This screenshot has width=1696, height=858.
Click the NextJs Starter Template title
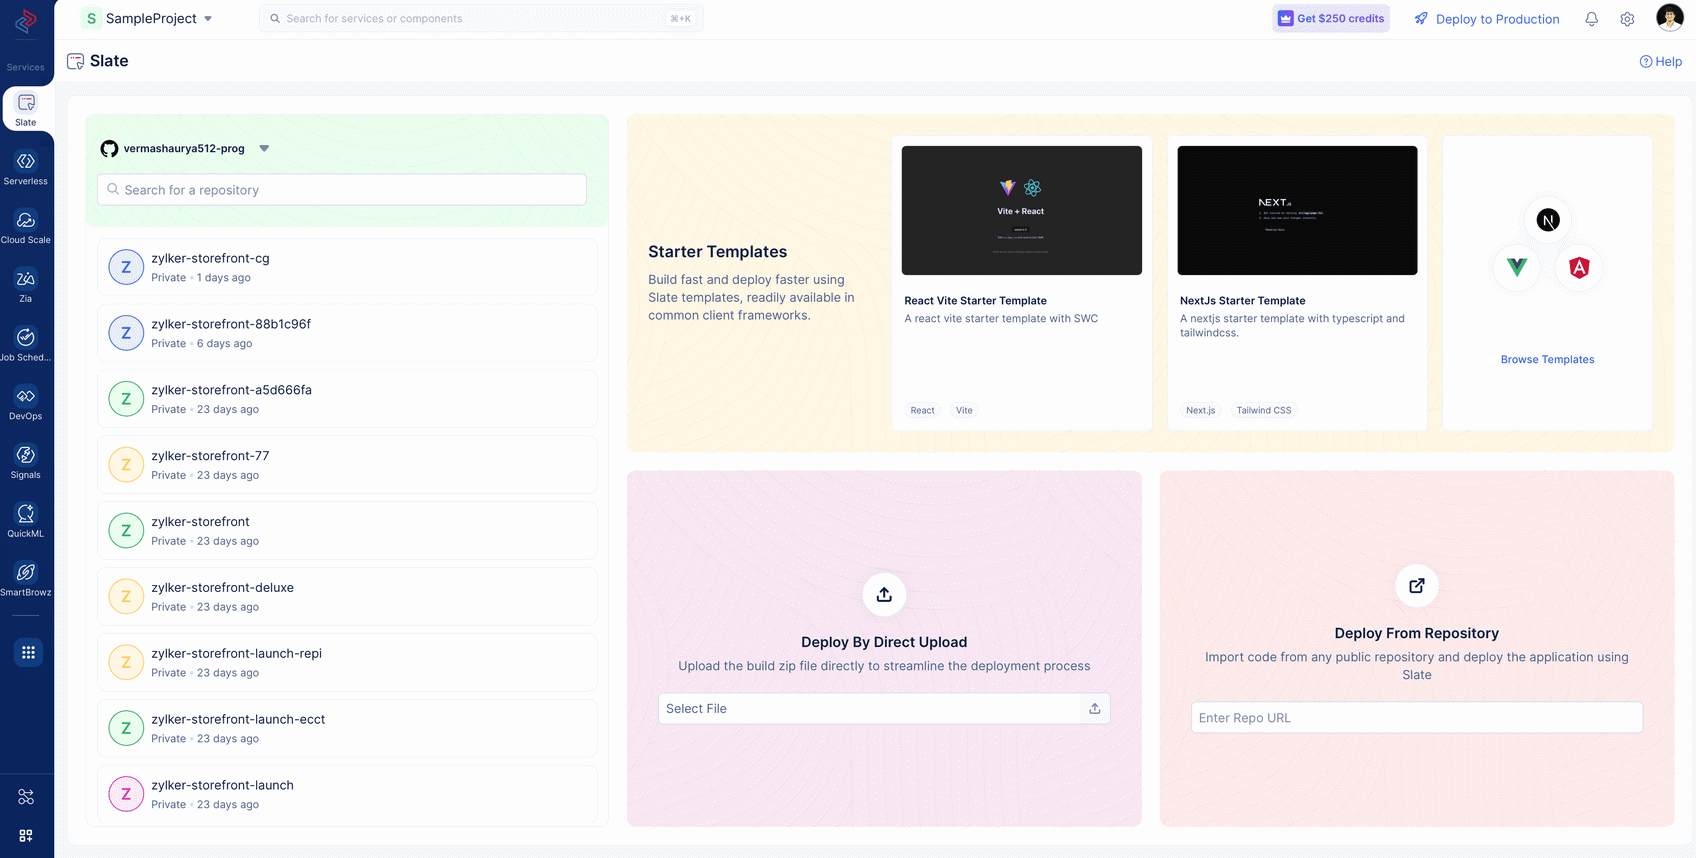1242,300
